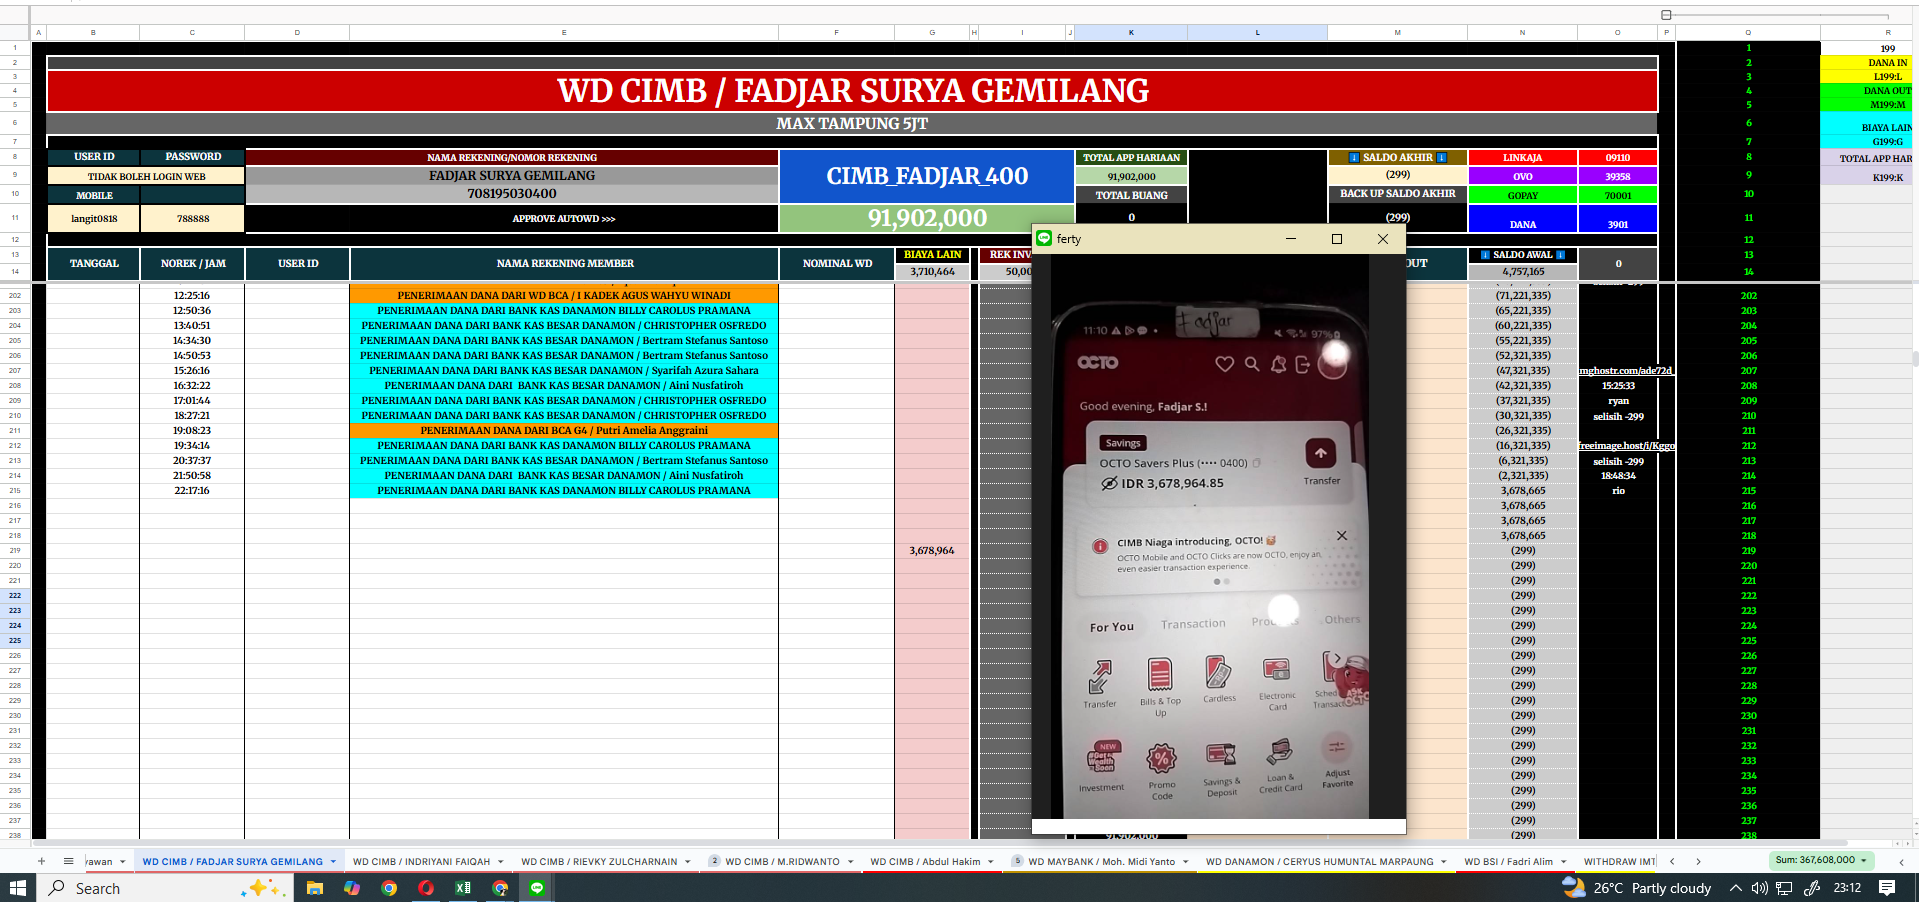Image resolution: width=1919 pixels, height=902 pixels.
Task: Click the volume icon in system tray
Action: coord(1760,888)
